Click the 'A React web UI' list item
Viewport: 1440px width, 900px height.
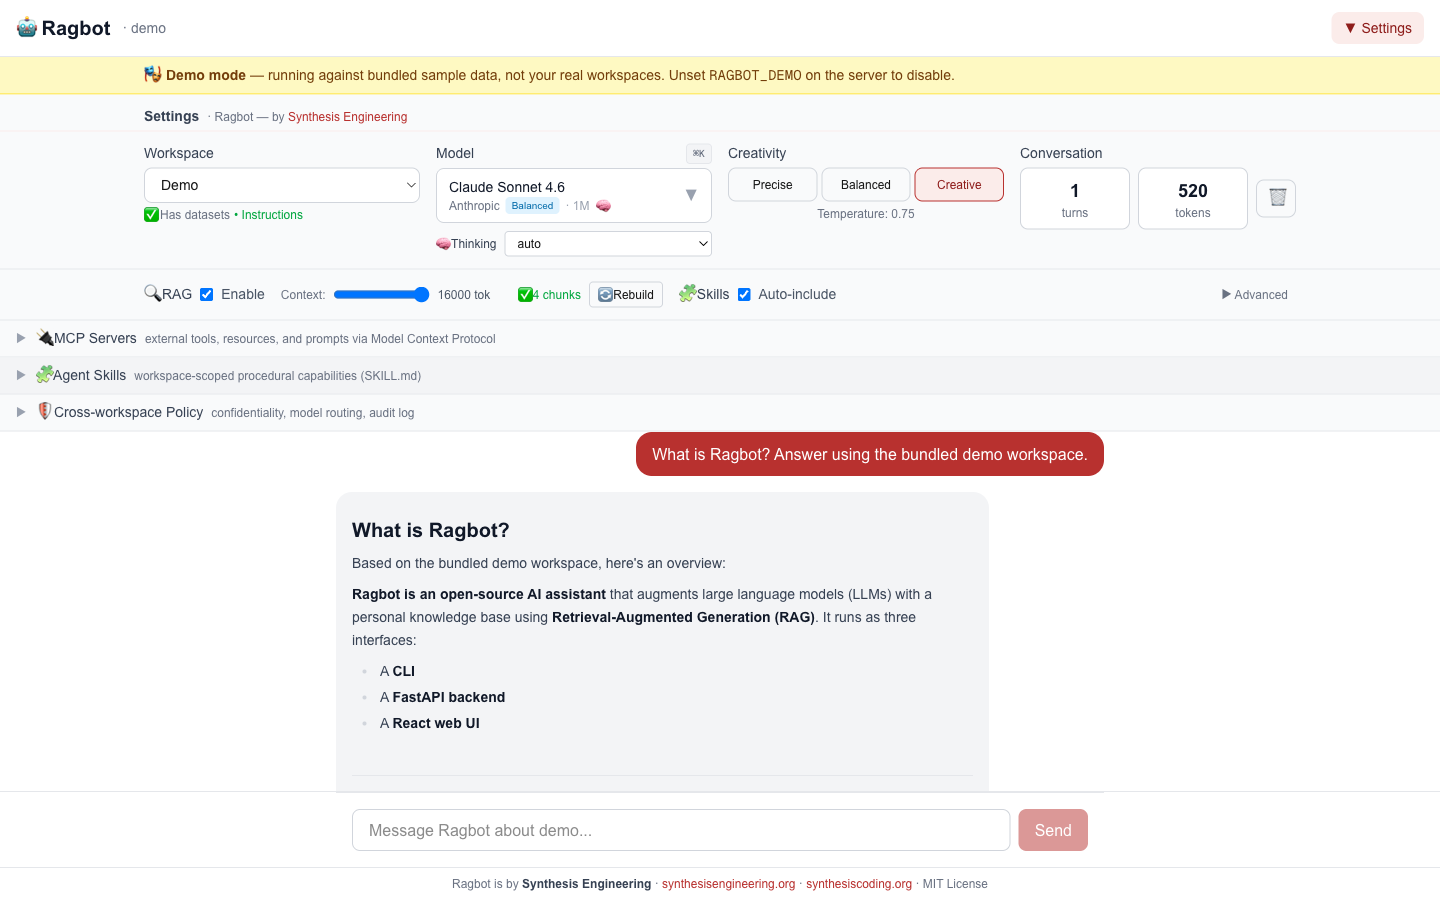[x=430, y=723]
